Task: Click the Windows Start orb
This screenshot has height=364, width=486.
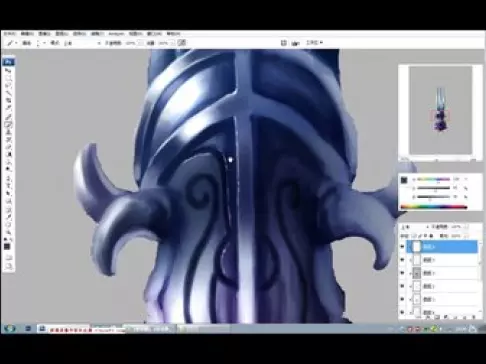Action: pos(10,329)
